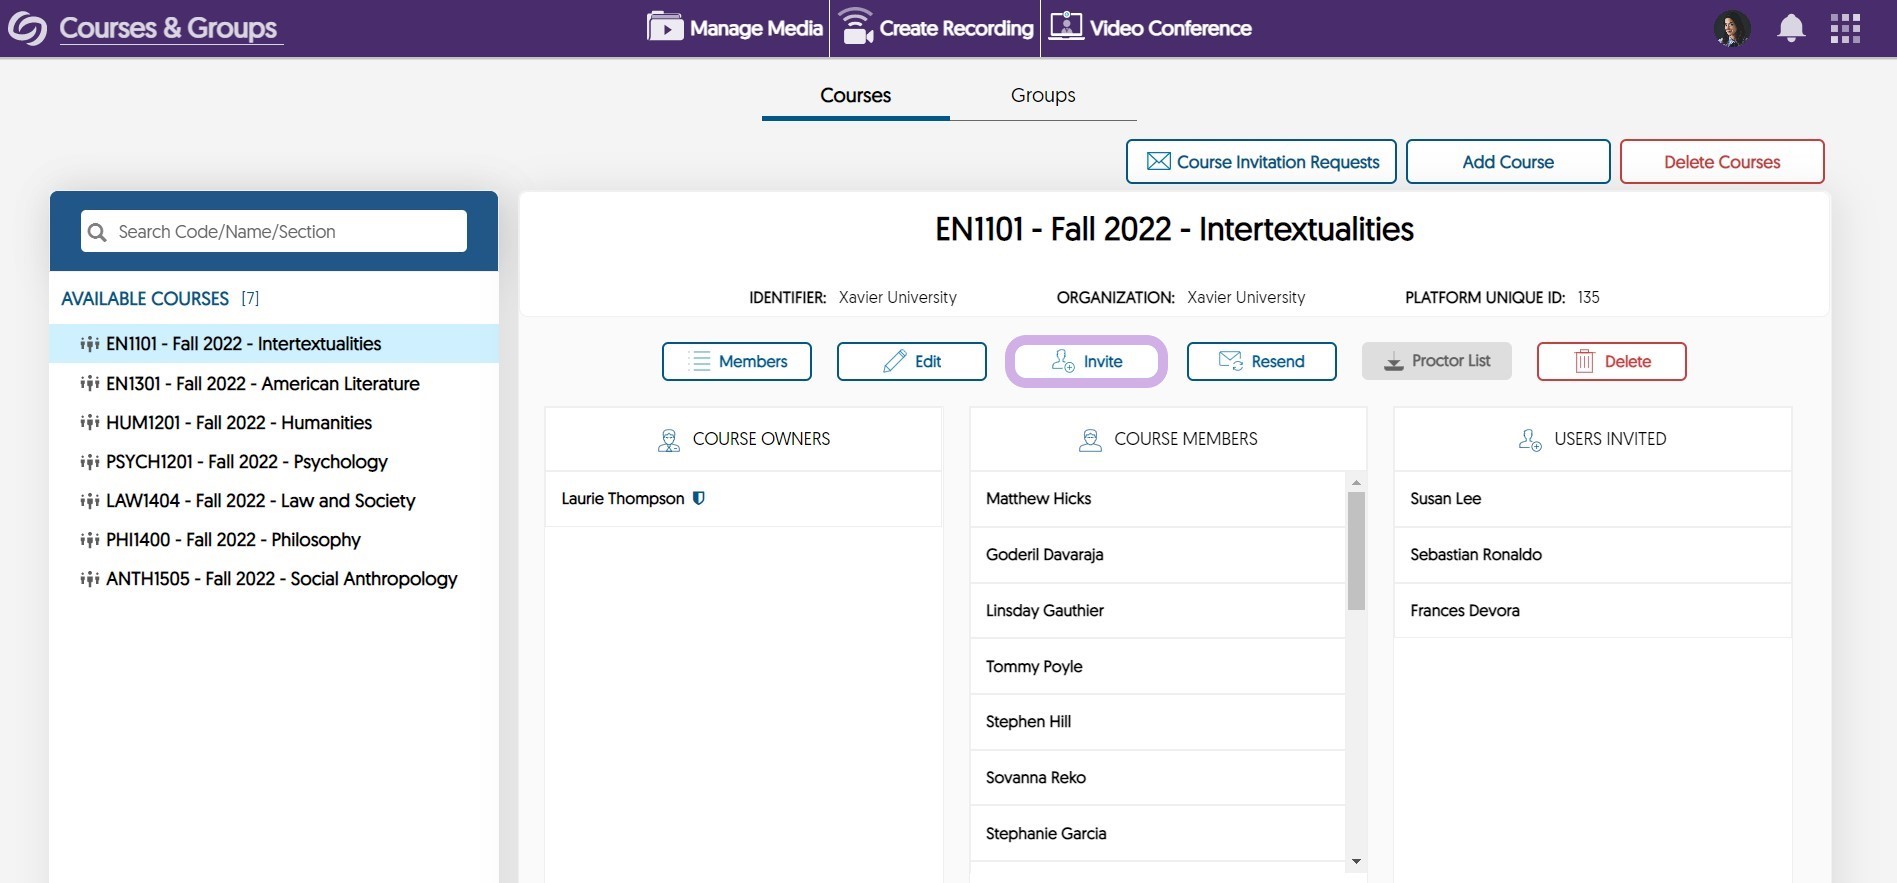Image resolution: width=1897 pixels, height=883 pixels.
Task: Click the YuJa logo icon
Action: click(27, 28)
